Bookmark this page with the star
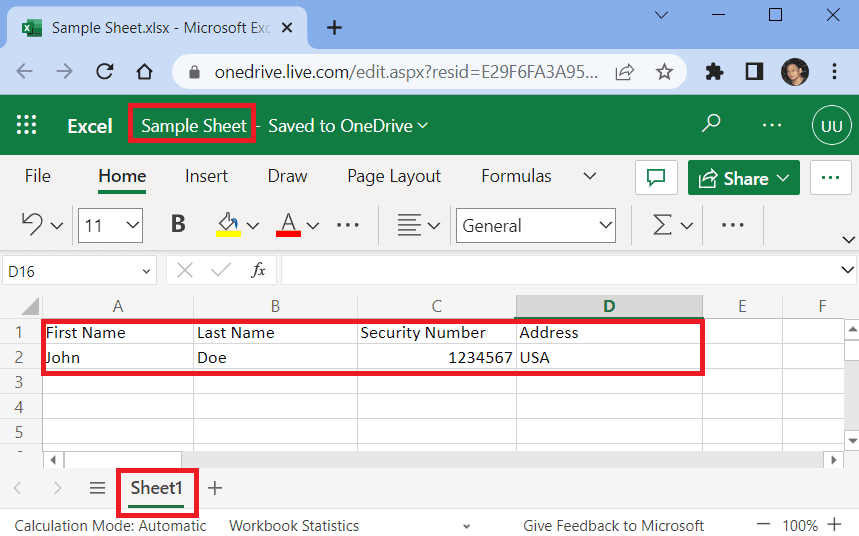Viewport: 859px width, 536px height. (x=664, y=71)
